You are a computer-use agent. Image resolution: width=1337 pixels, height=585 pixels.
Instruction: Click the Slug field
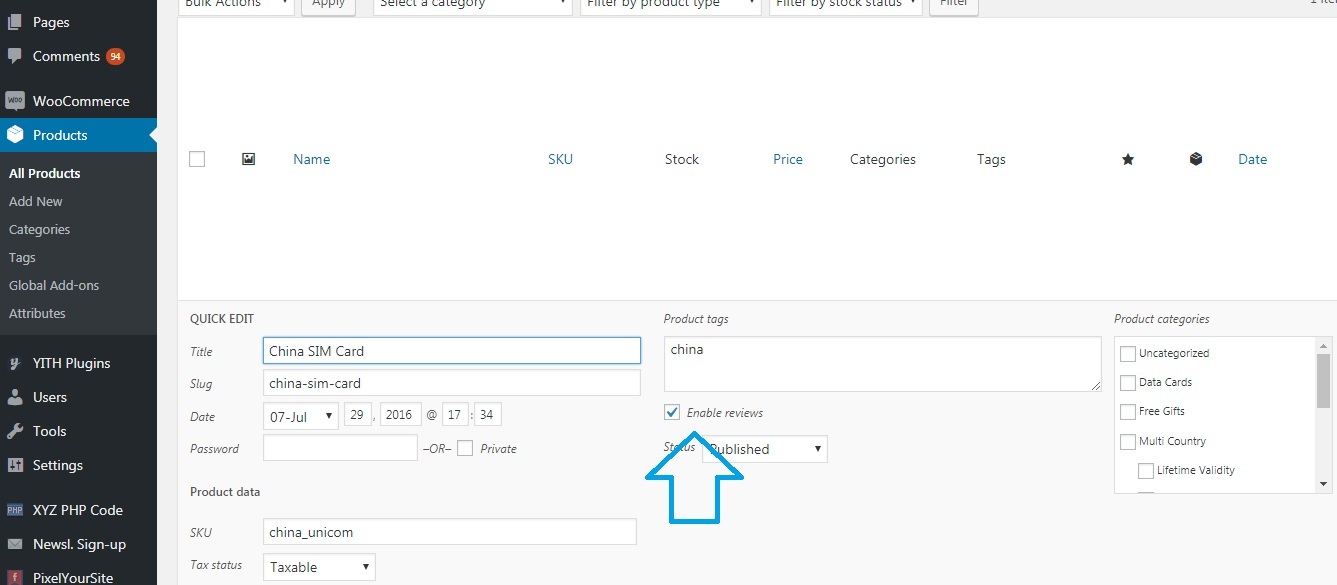tap(452, 383)
